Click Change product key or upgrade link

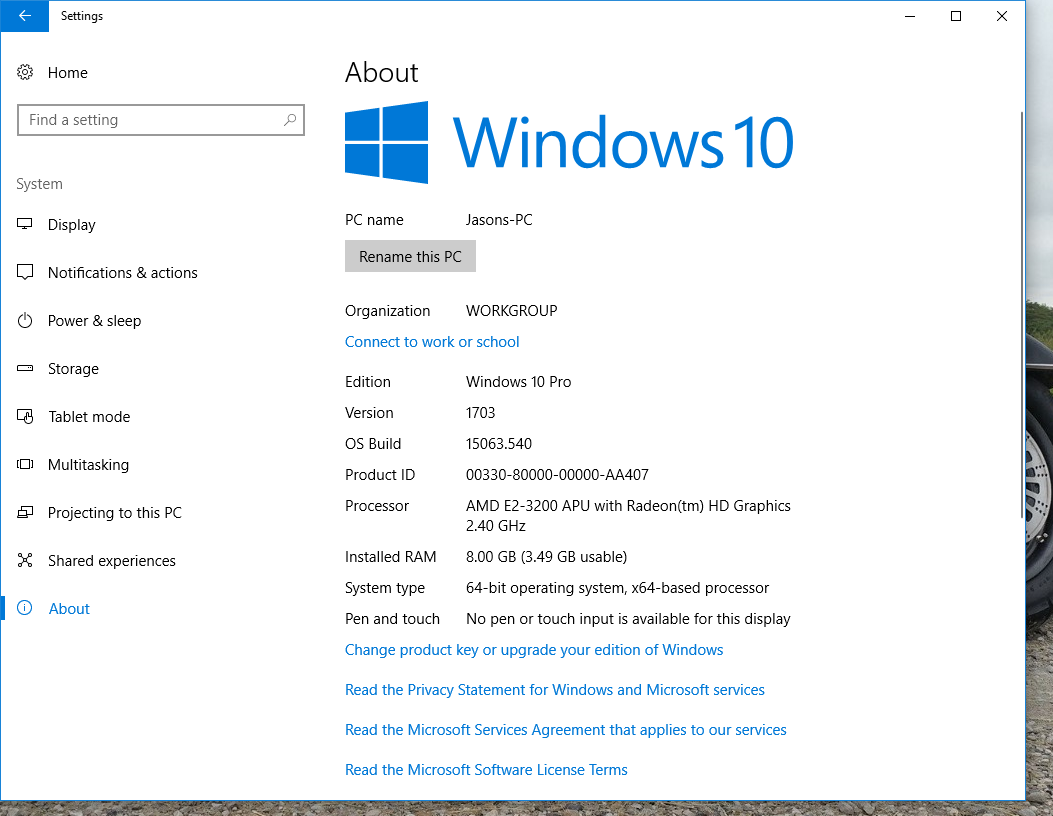pos(534,650)
